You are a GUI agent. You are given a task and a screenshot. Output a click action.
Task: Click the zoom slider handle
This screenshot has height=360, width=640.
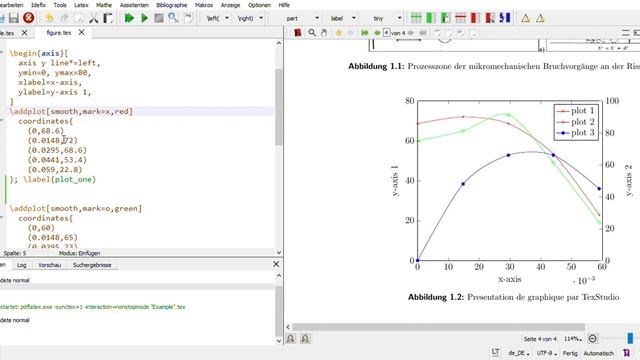pyautogui.click(x=630, y=338)
